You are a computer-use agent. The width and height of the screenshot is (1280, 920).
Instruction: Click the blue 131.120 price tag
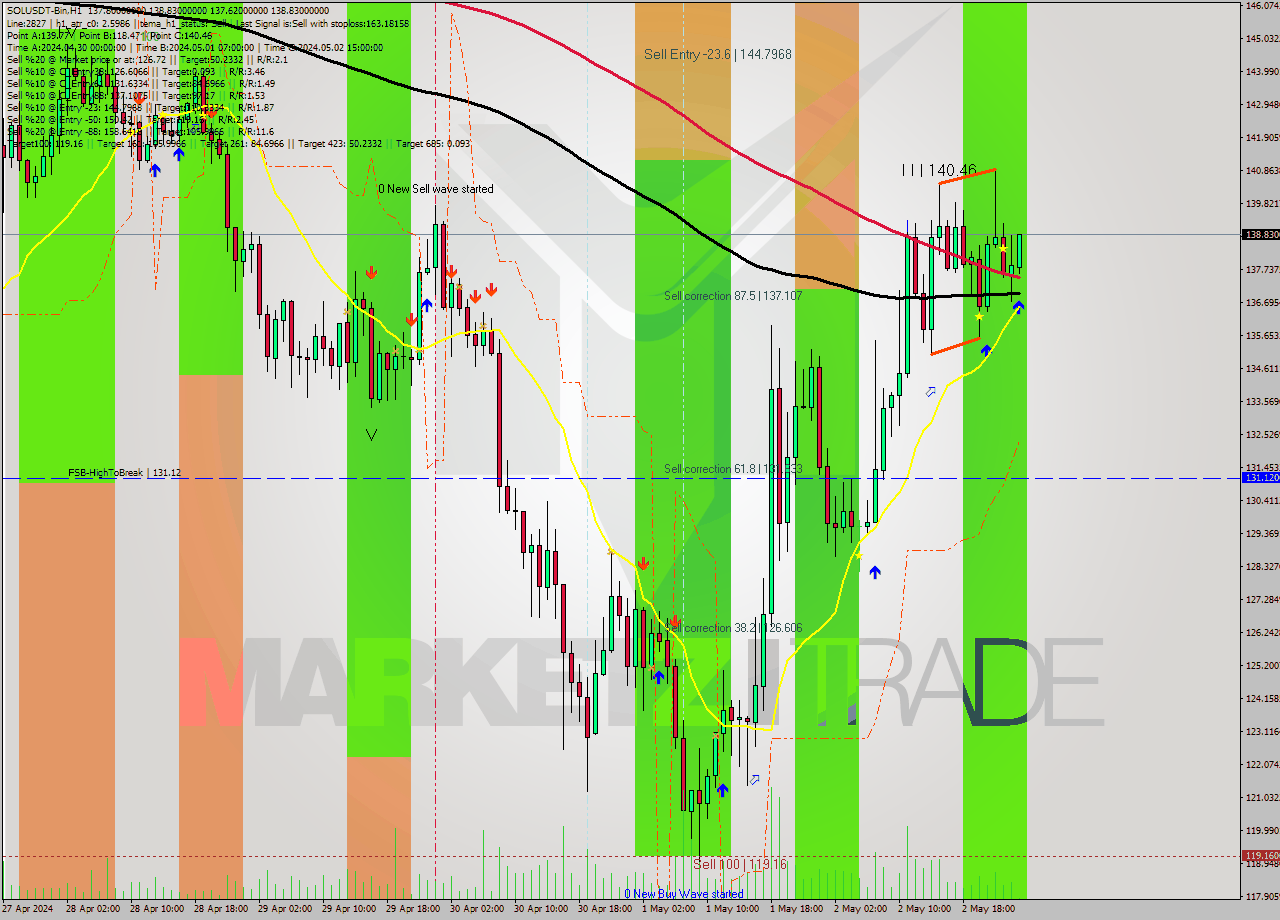click(1260, 478)
